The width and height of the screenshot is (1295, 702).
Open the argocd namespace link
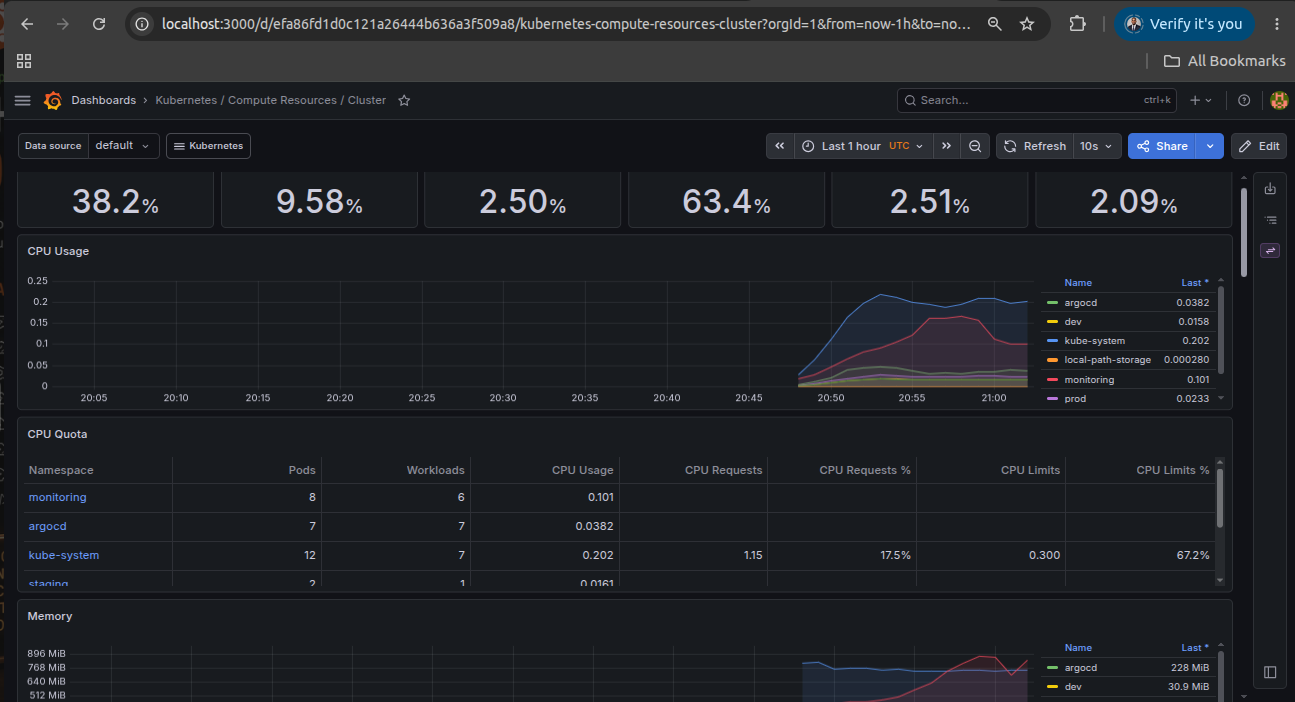(x=47, y=526)
